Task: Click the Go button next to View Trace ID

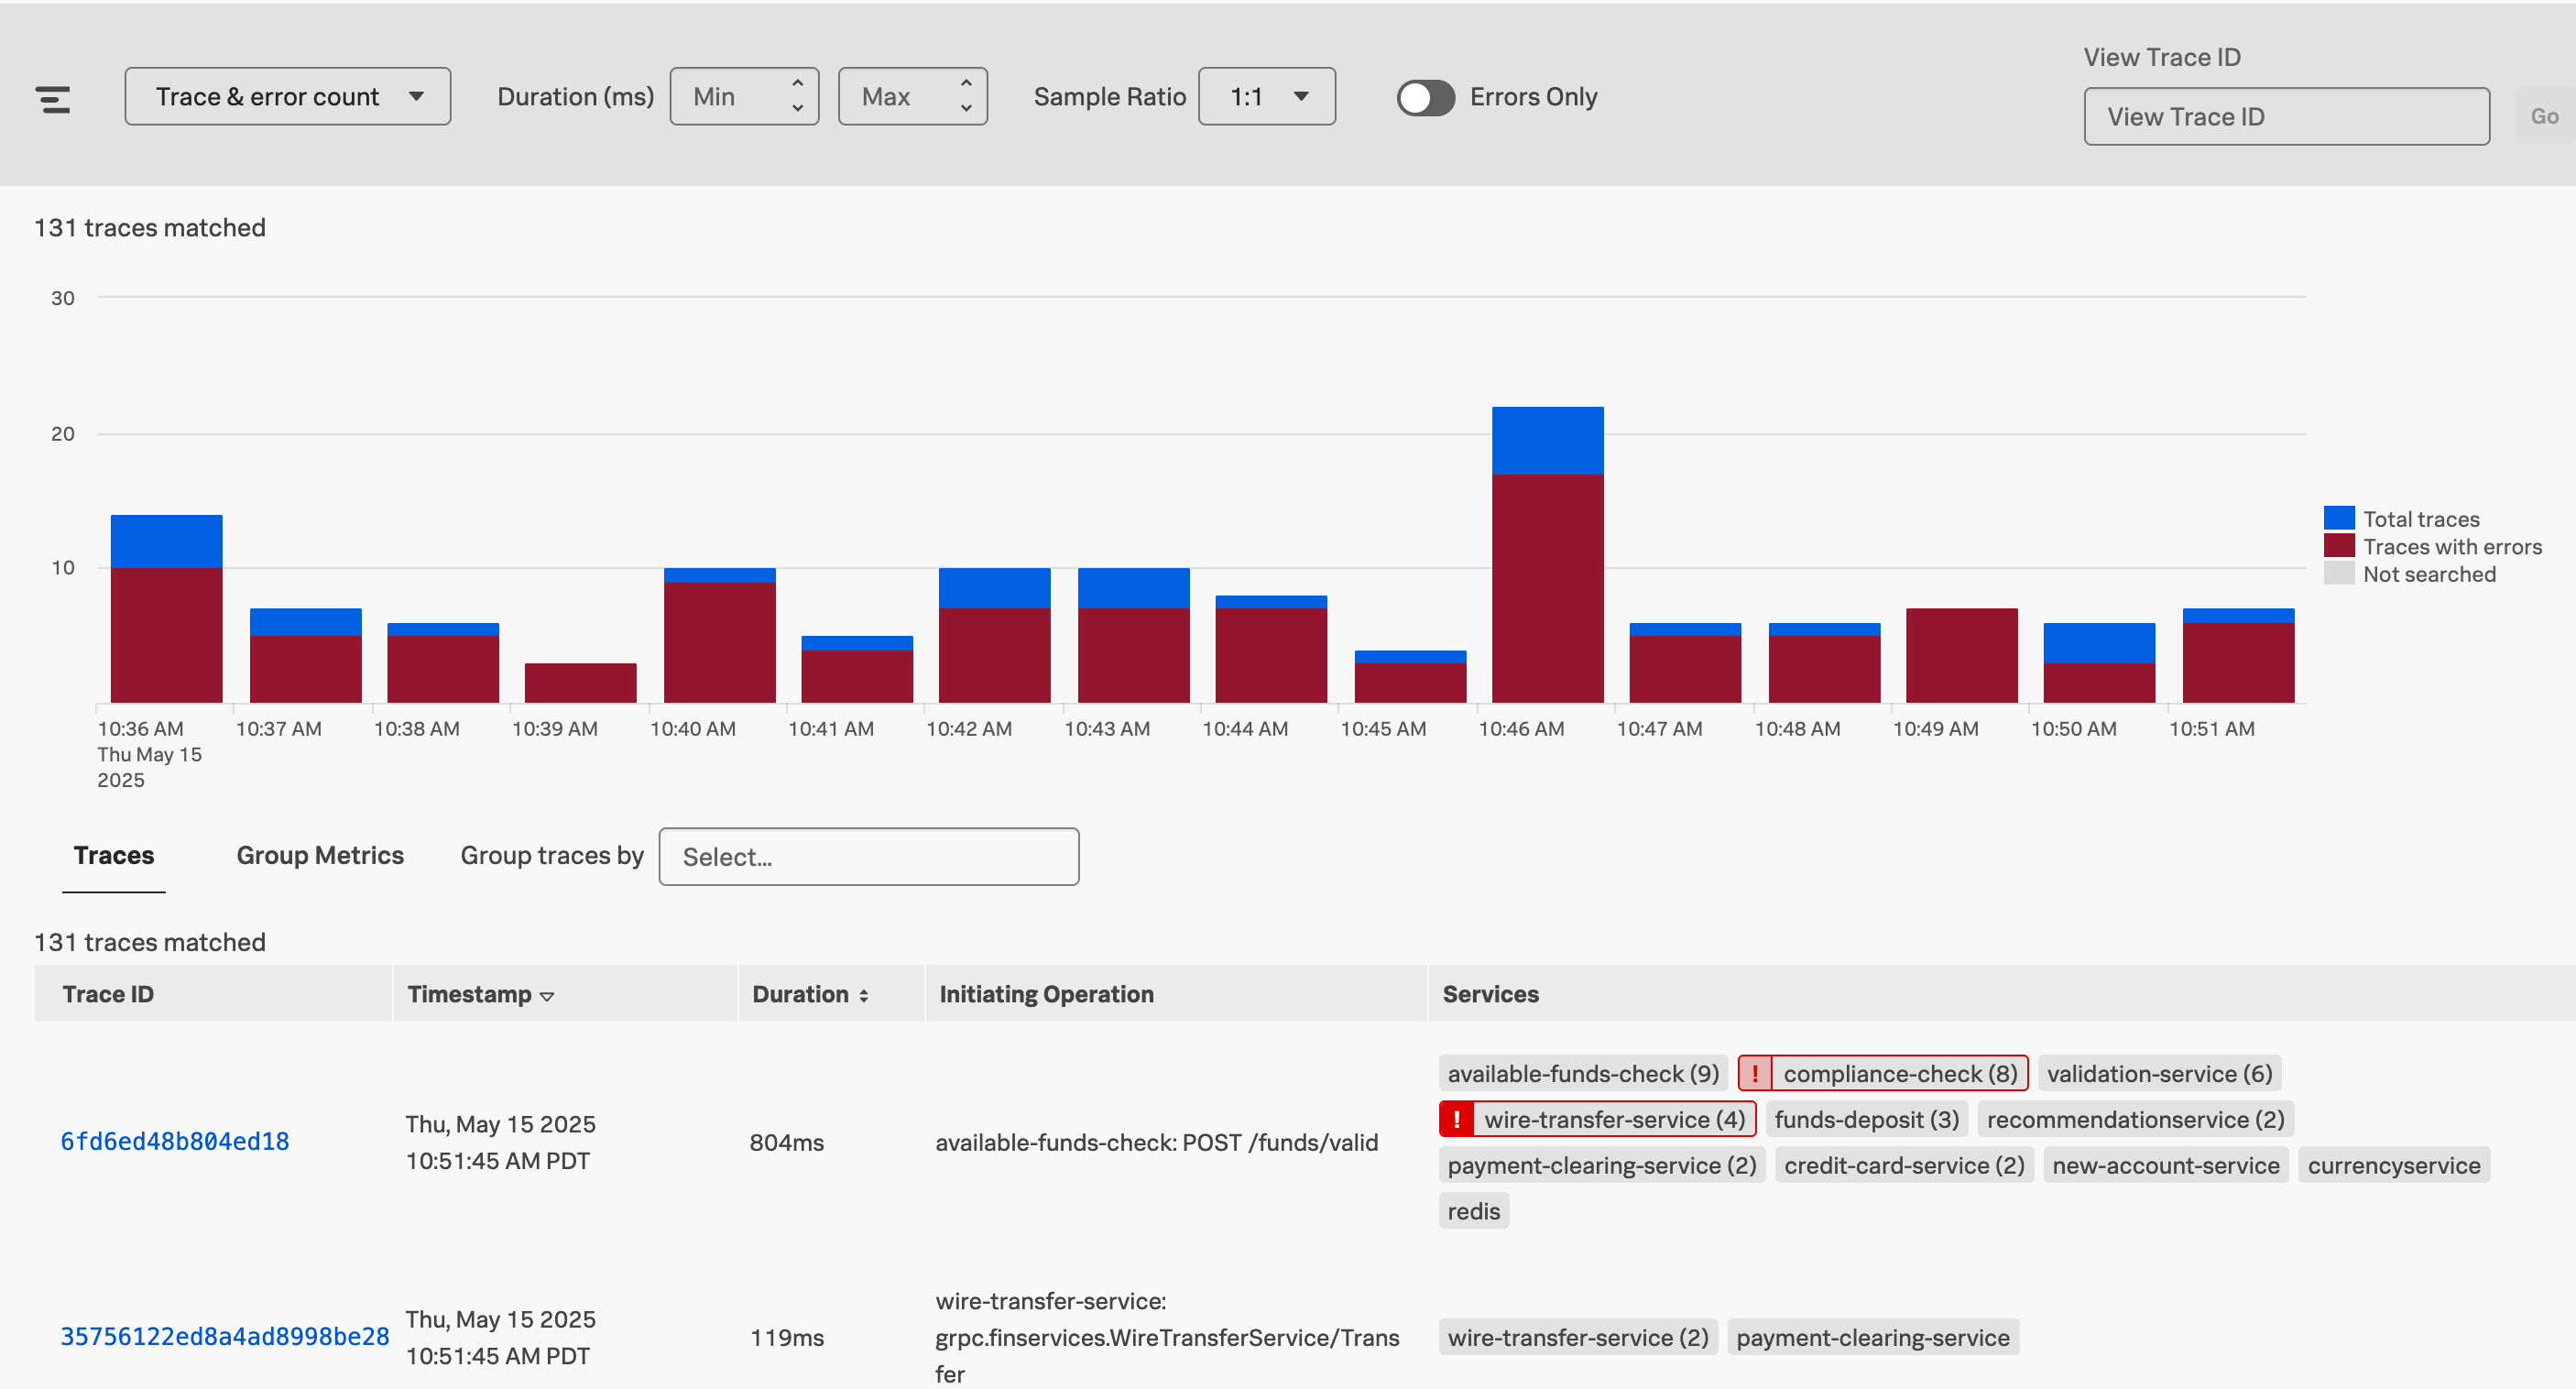Action: coord(2543,116)
